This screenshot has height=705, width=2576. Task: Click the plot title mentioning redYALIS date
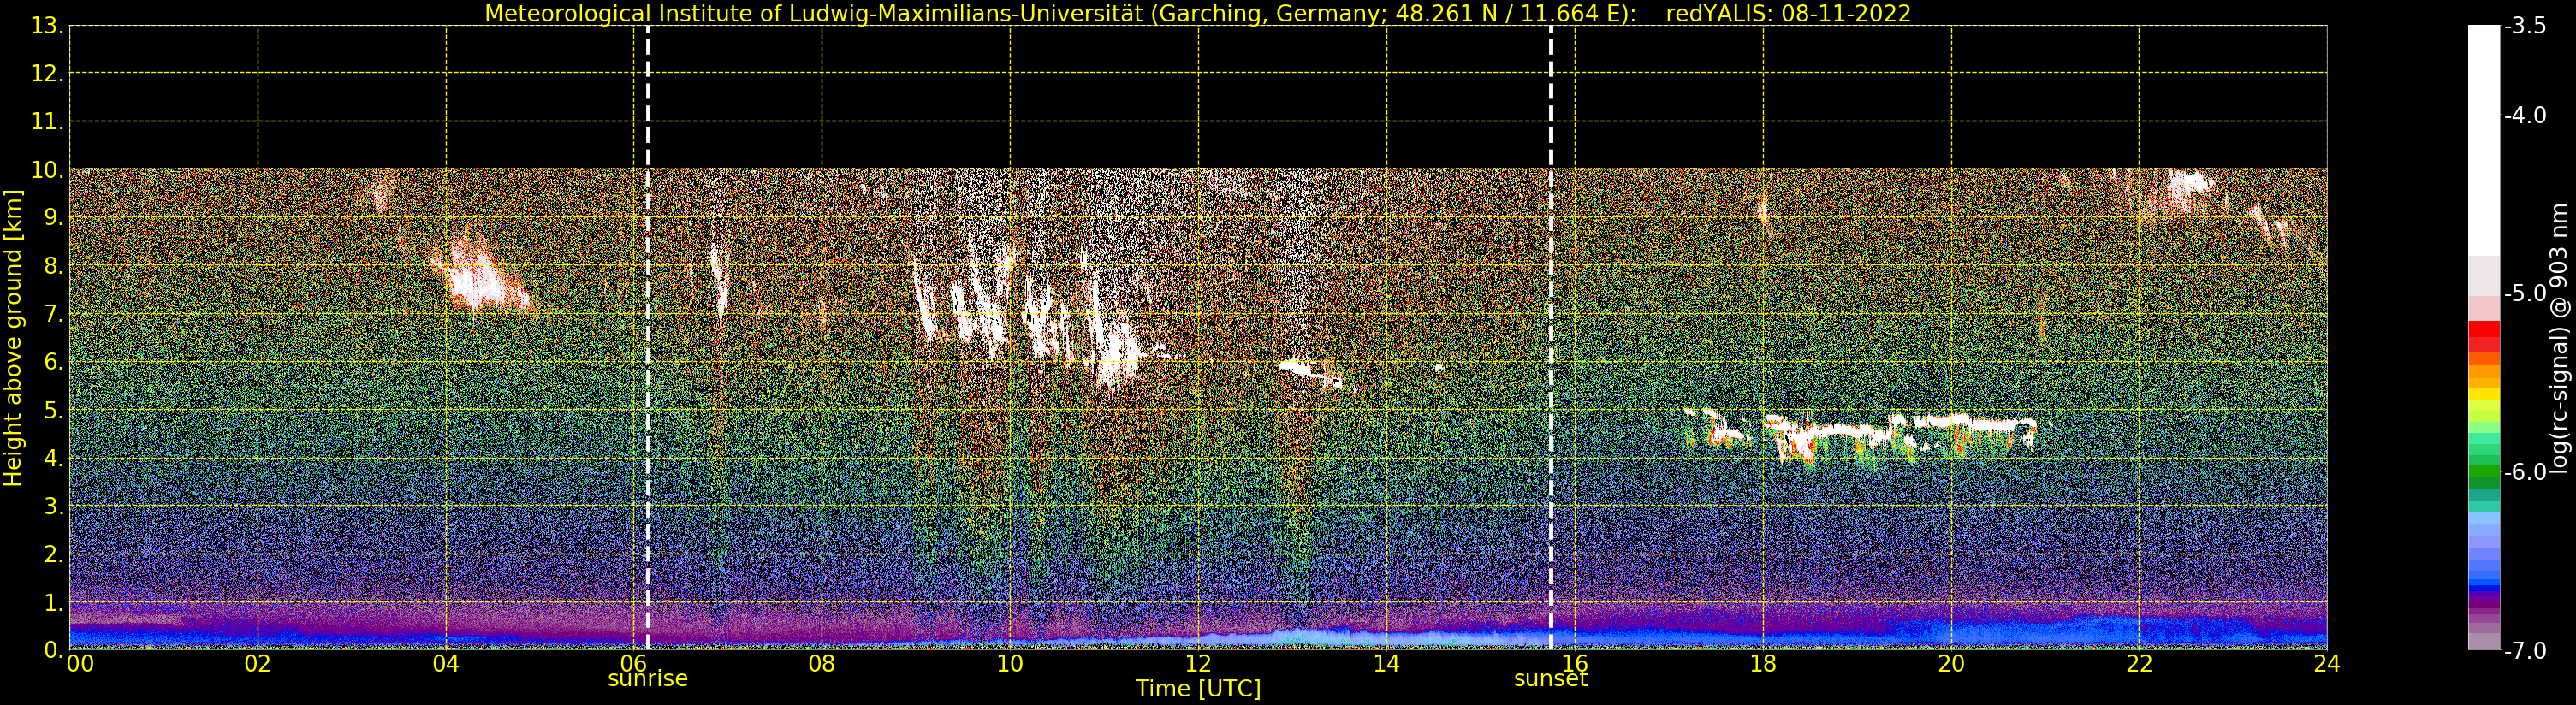pyautogui.click(x=1198, y=14)
